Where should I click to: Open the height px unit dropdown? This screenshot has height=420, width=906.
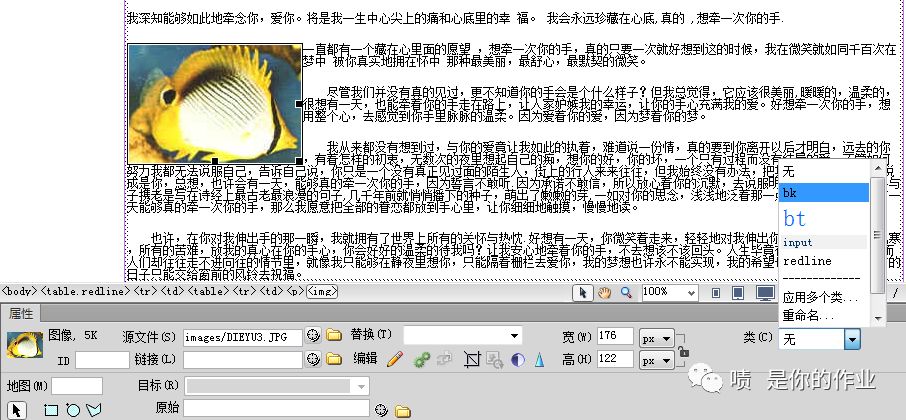tap(657, 361)
